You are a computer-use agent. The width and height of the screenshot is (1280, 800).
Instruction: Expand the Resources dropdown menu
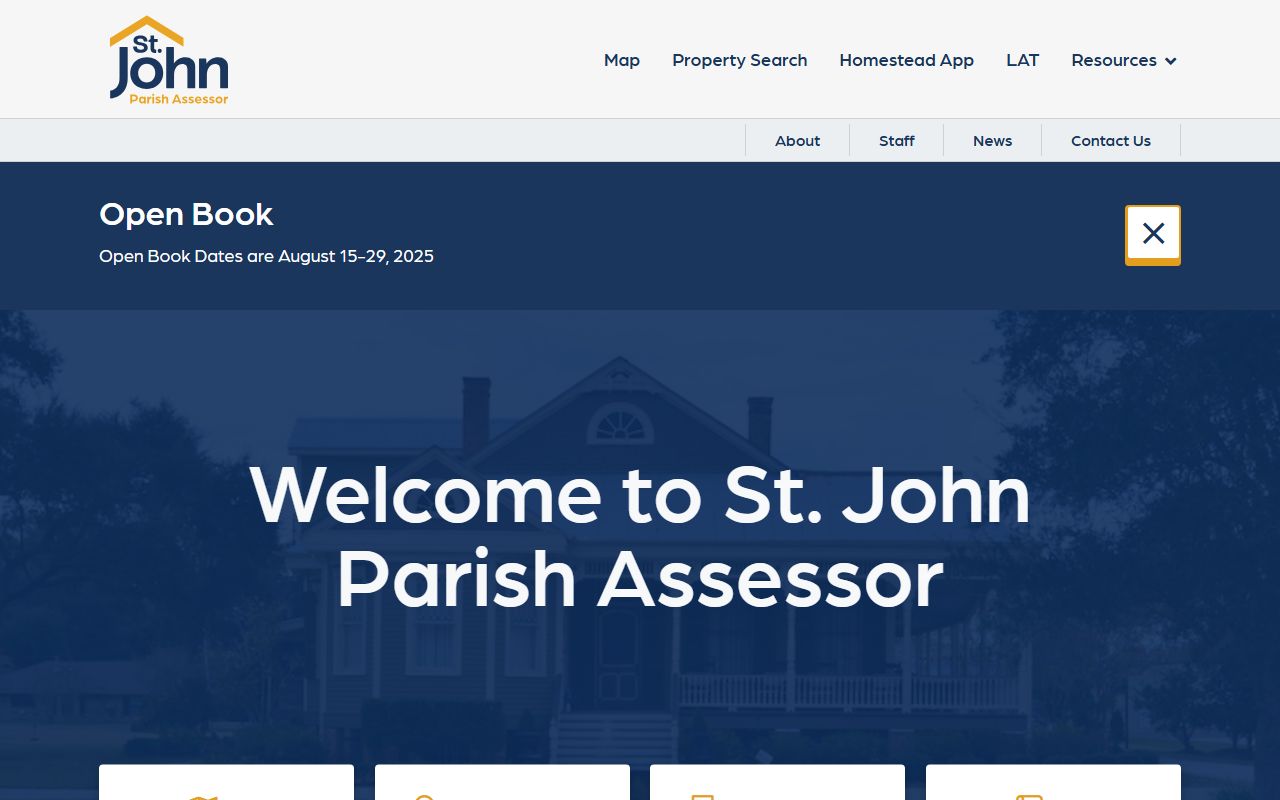[x=1124, y=60]
